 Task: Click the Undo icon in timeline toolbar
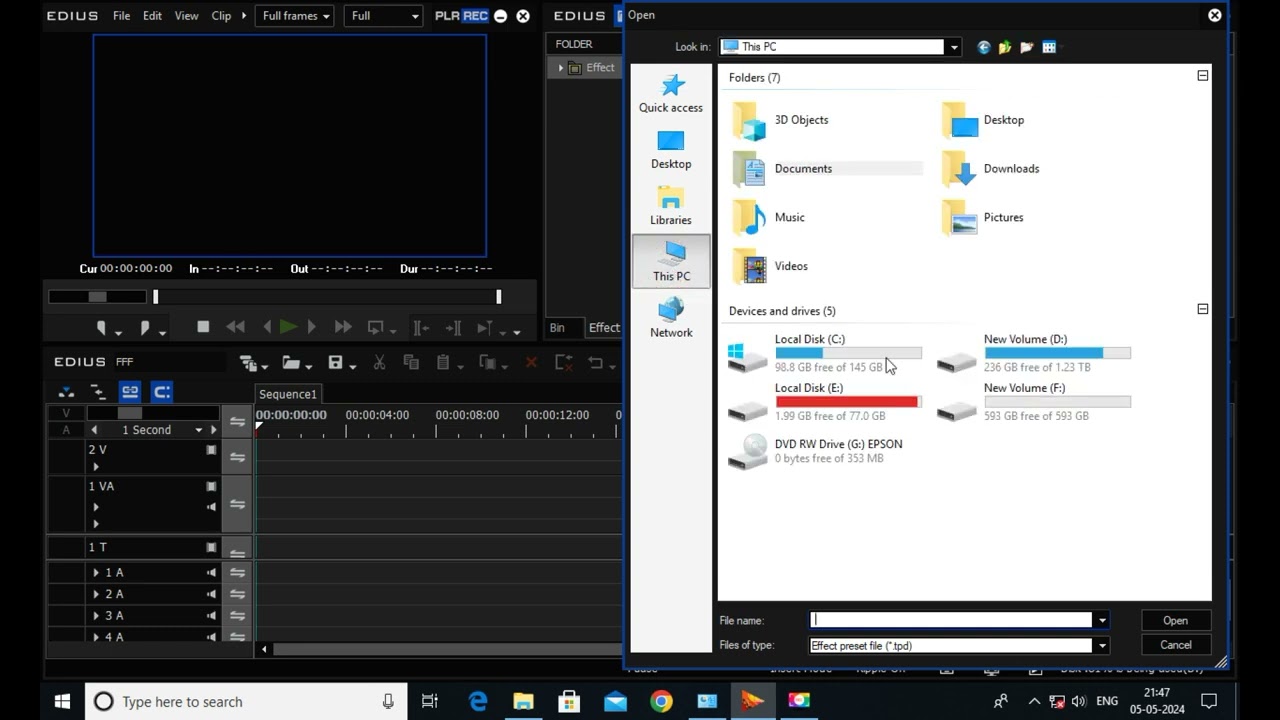click(x=596, y=363)
